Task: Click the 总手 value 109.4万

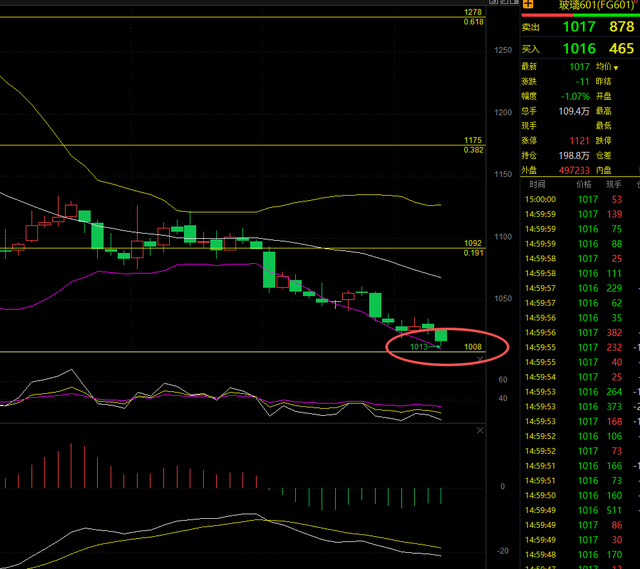Action: coord(574,111)
